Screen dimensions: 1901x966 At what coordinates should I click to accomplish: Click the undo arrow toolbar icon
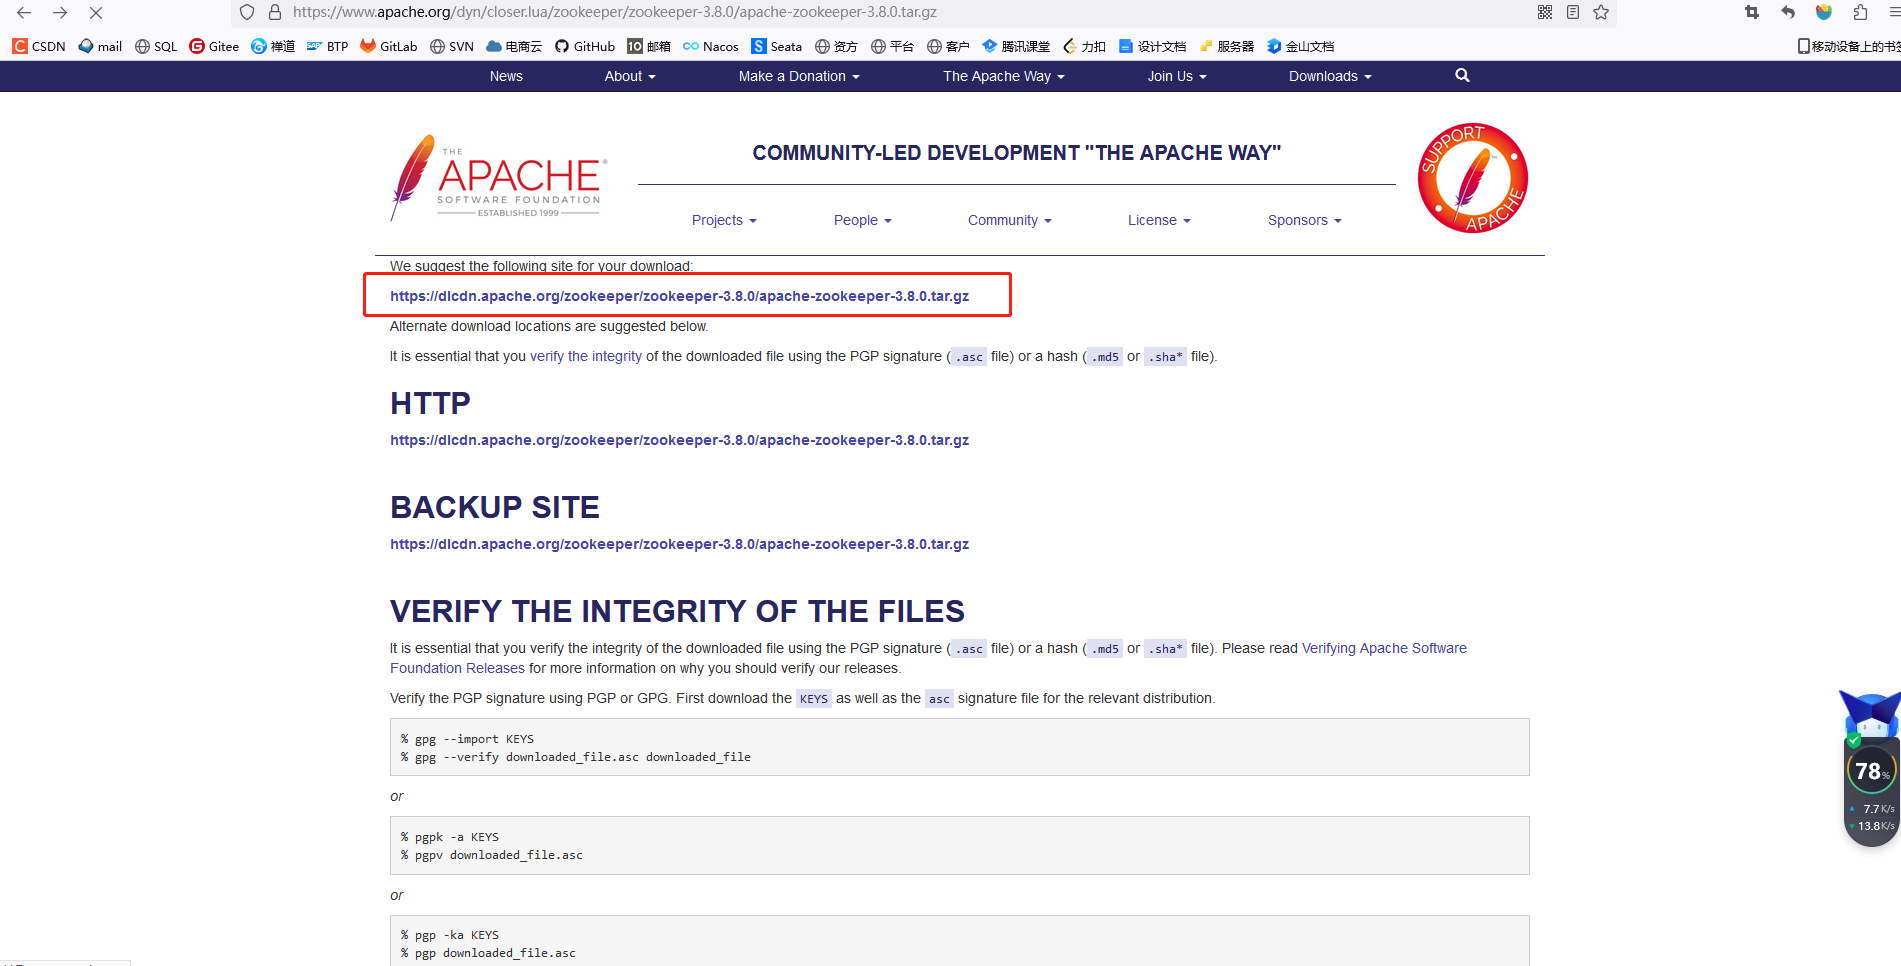click(1788, 12)
